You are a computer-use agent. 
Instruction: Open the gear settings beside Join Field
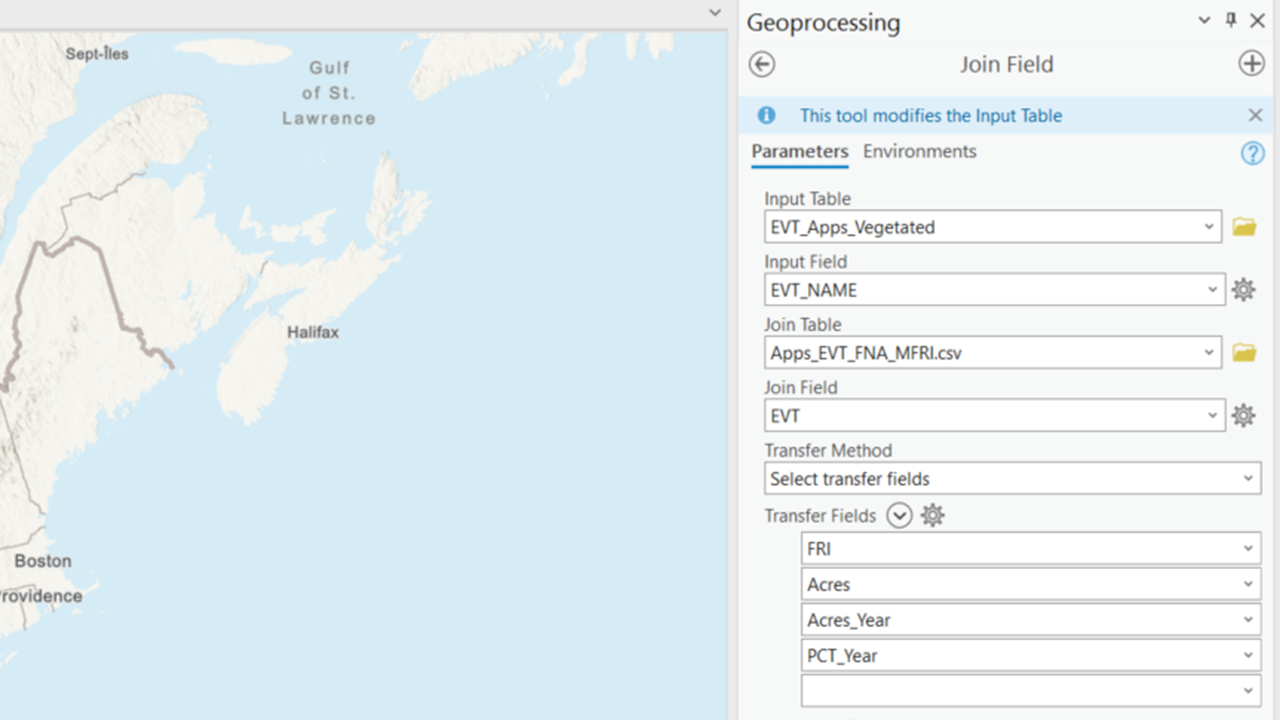click(x=1243, y=415)
